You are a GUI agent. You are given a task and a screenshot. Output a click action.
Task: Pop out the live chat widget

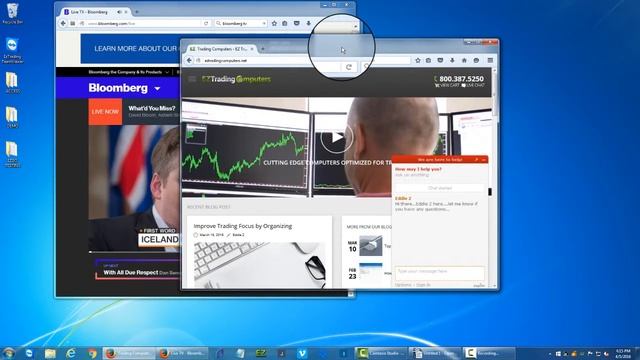click(476, 160)
